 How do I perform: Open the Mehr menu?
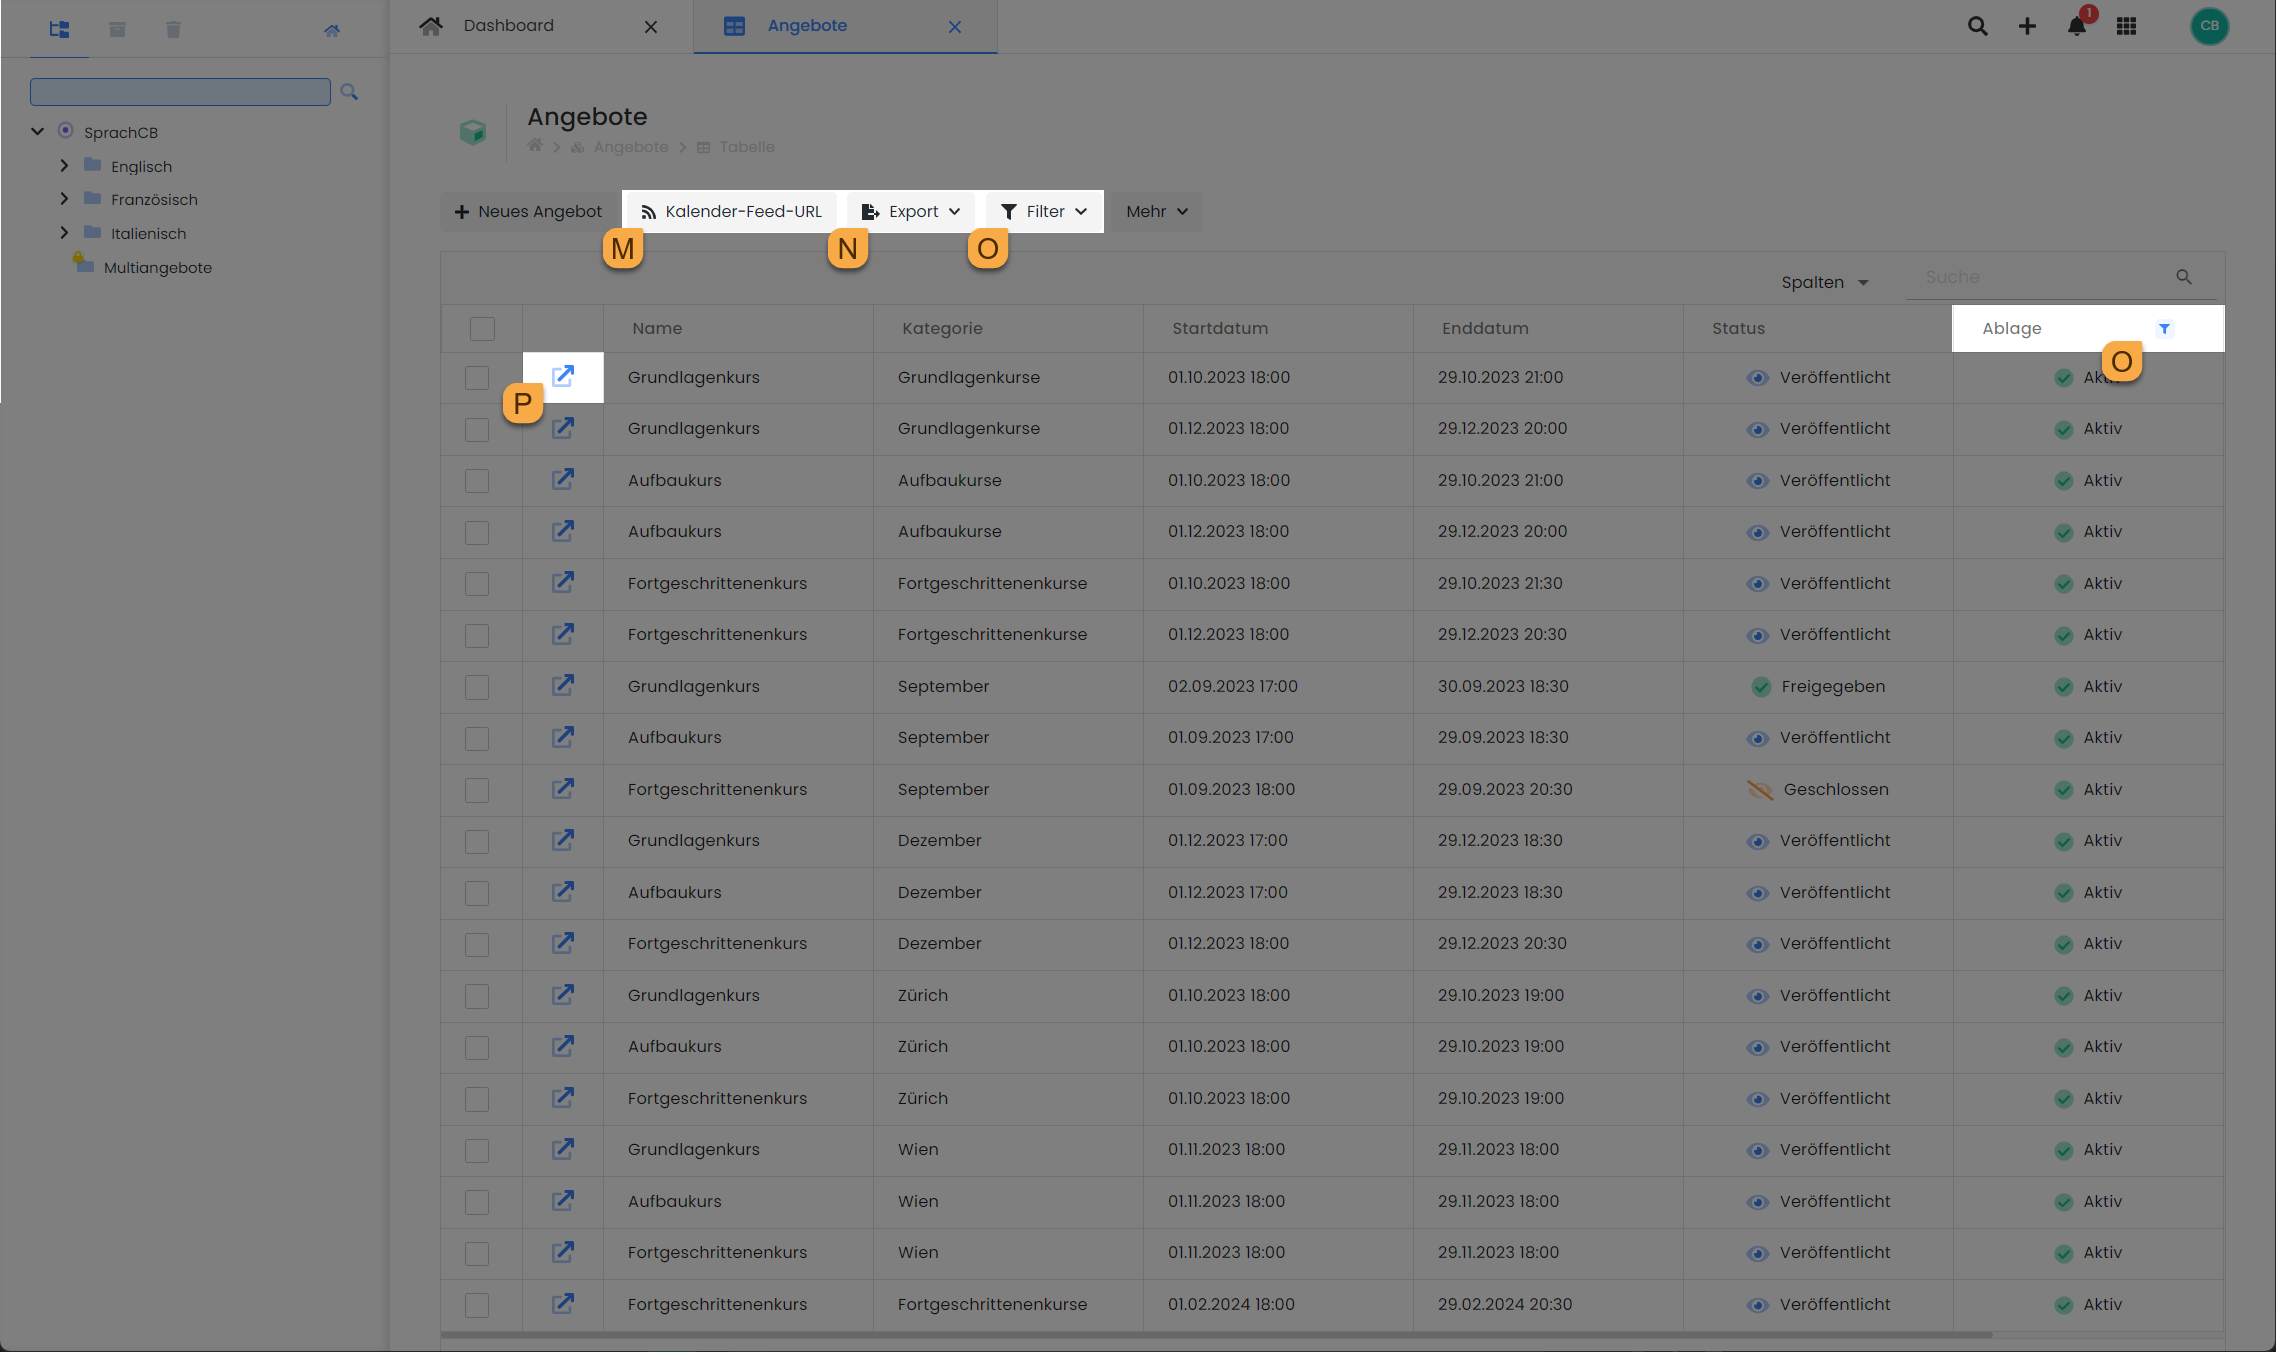1155,211
